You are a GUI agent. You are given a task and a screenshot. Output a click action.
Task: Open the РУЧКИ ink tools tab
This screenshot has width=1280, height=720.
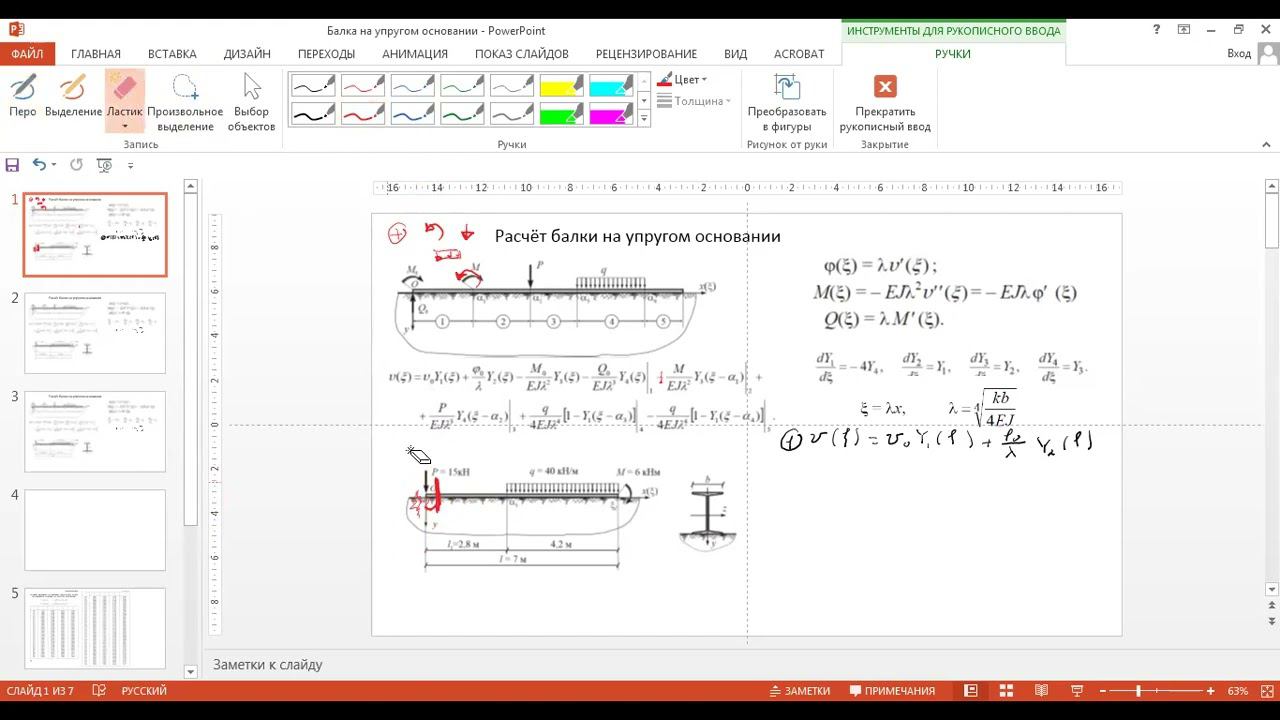point(953,54)
